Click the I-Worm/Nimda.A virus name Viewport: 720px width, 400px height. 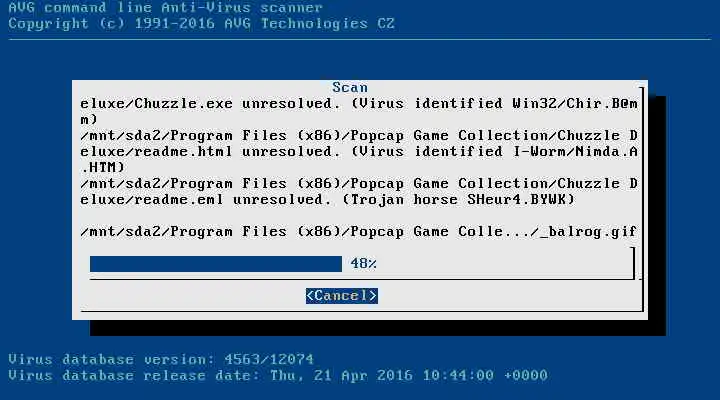pos(575,152)
